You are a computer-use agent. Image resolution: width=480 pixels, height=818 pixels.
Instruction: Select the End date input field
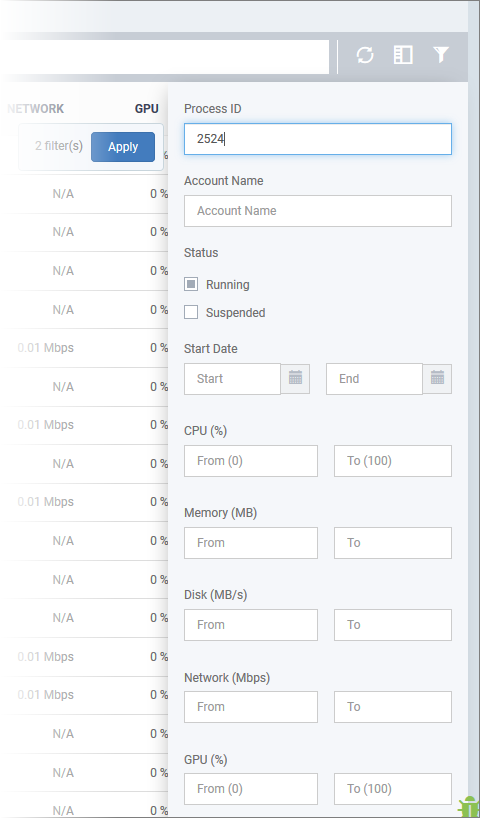point(374,379)
